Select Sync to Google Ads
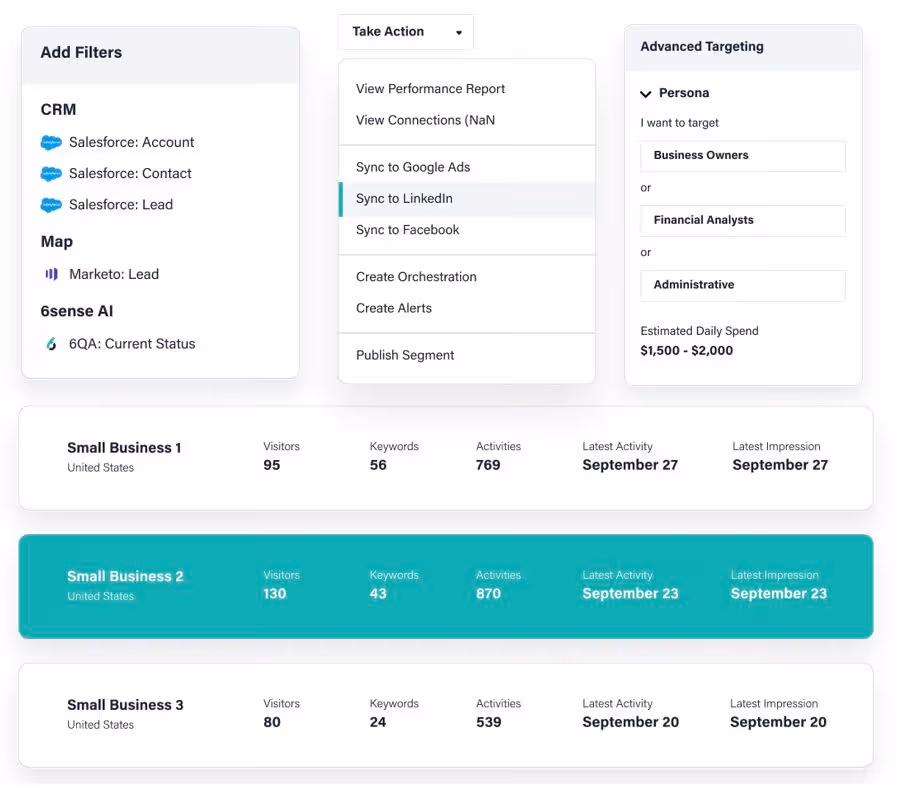Image resolution: width=912 pixels, height=790 pixels. pos(413,168)
